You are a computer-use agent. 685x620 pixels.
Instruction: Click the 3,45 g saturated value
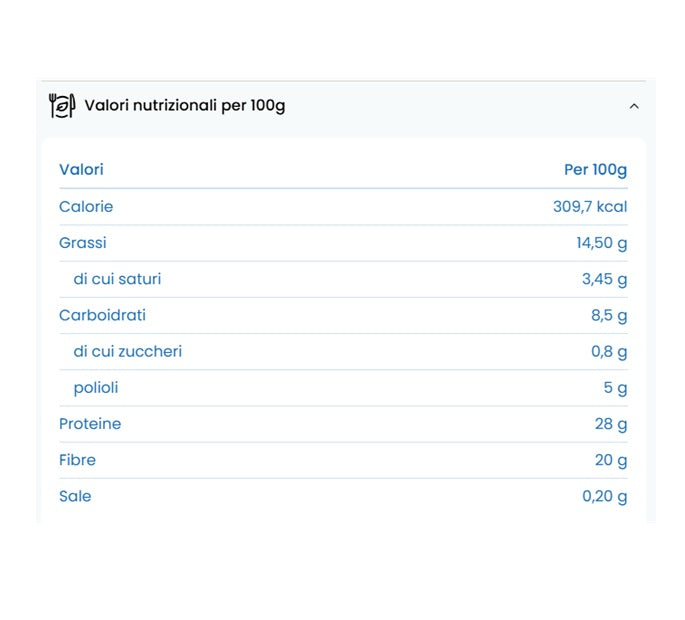tap(604, 279)
